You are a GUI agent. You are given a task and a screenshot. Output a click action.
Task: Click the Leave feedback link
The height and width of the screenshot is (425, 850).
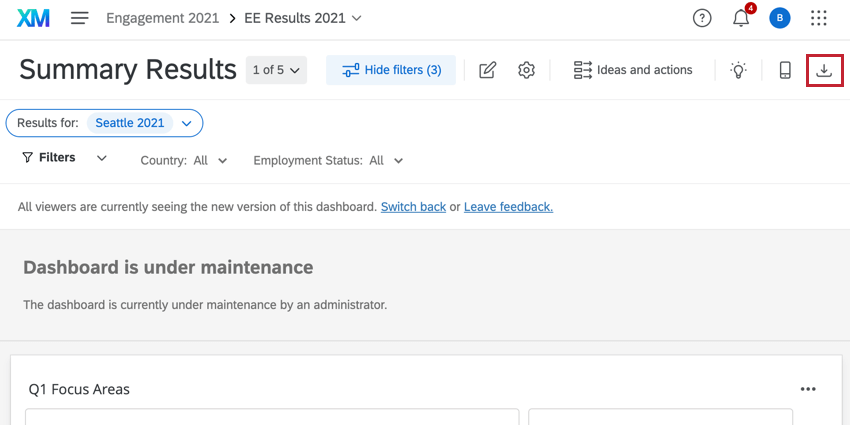point(508,207)
